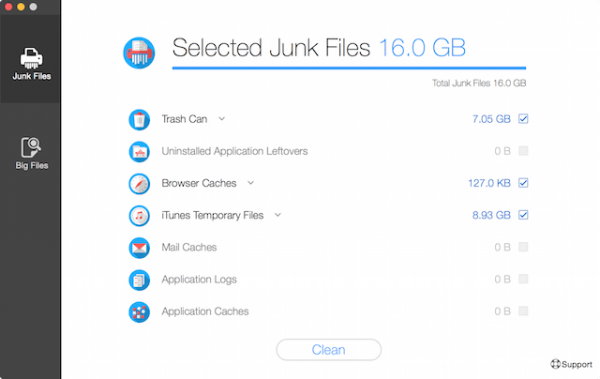Expand the iTunes Temporary Files chevron
The width and height of the screenshot is (600, 379).
click(x=278, y=215)
